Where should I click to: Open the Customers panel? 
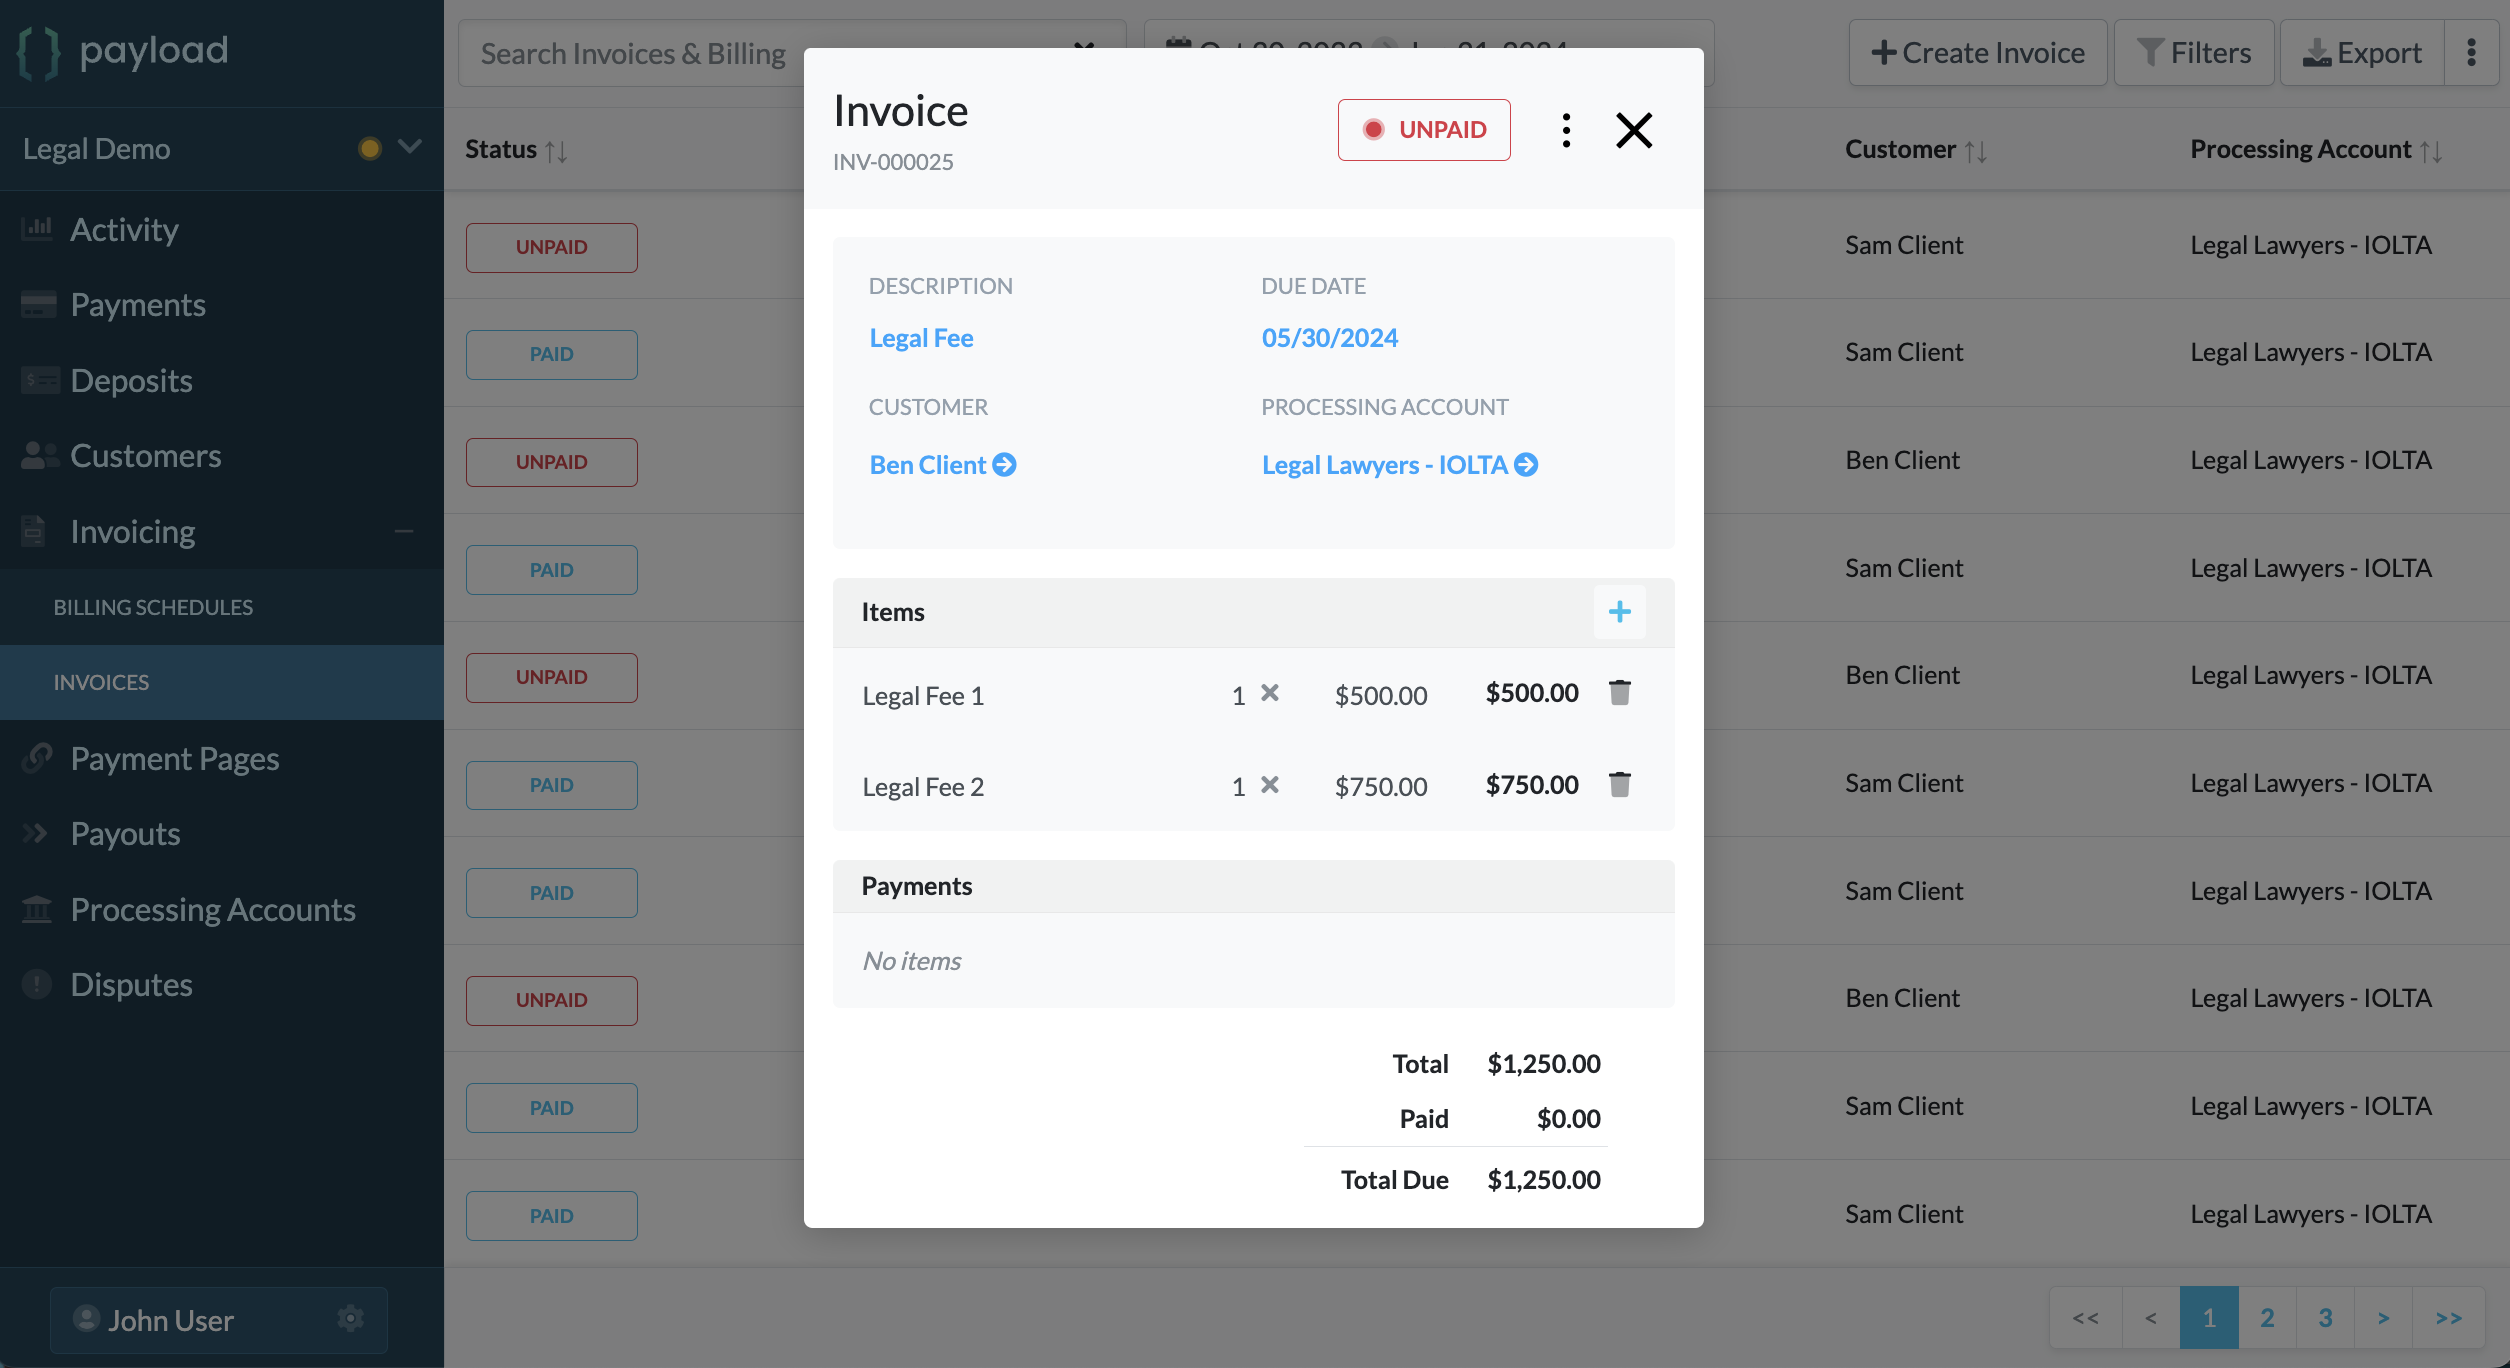(x=146, y=456)
